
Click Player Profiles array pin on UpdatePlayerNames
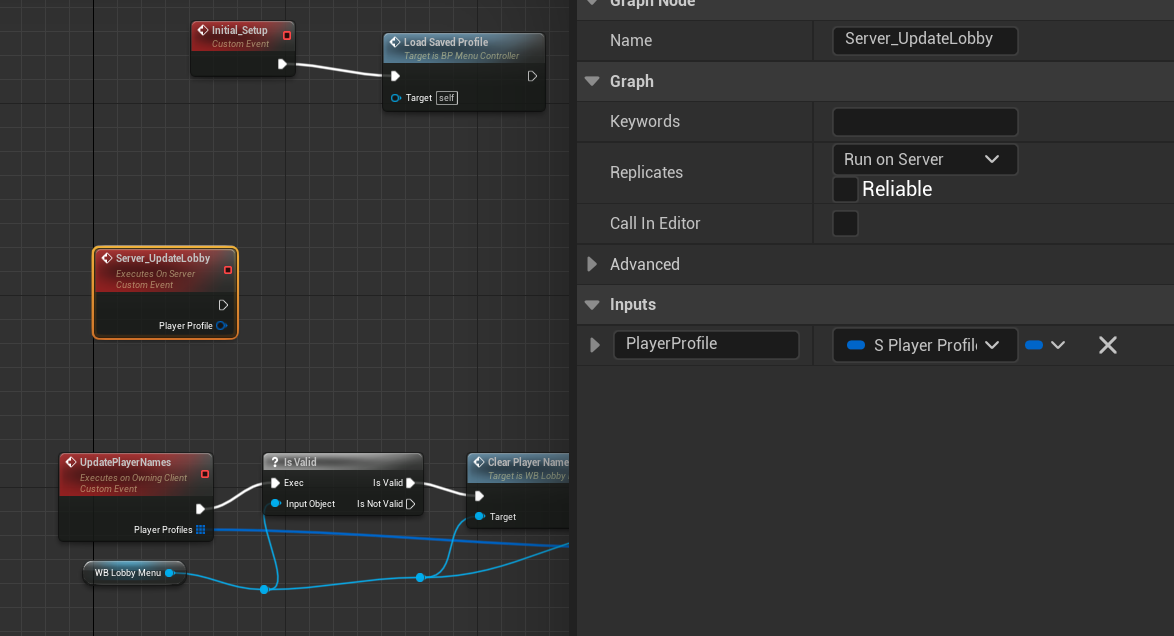click(201, 530)
